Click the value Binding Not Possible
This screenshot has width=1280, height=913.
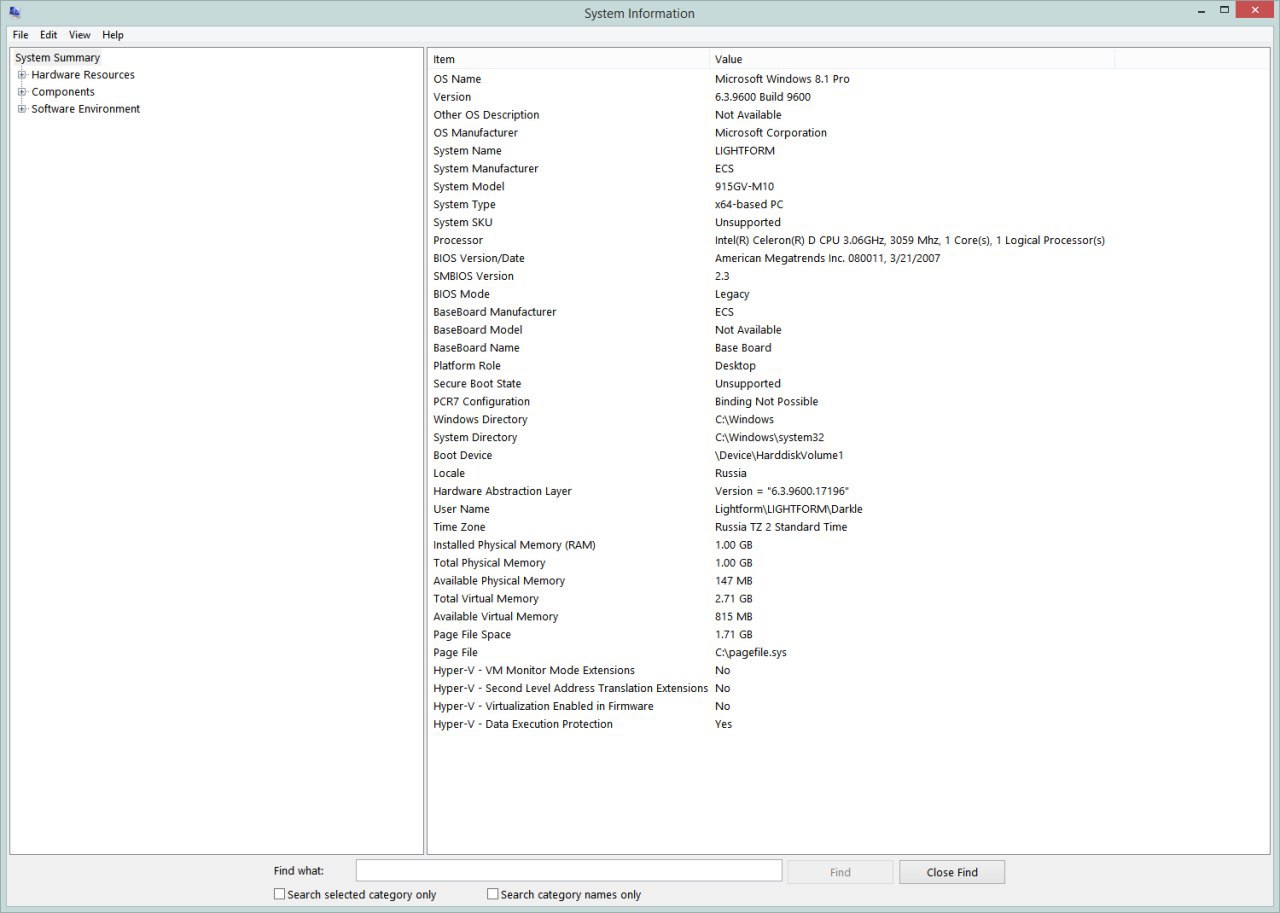coord(766,402)
